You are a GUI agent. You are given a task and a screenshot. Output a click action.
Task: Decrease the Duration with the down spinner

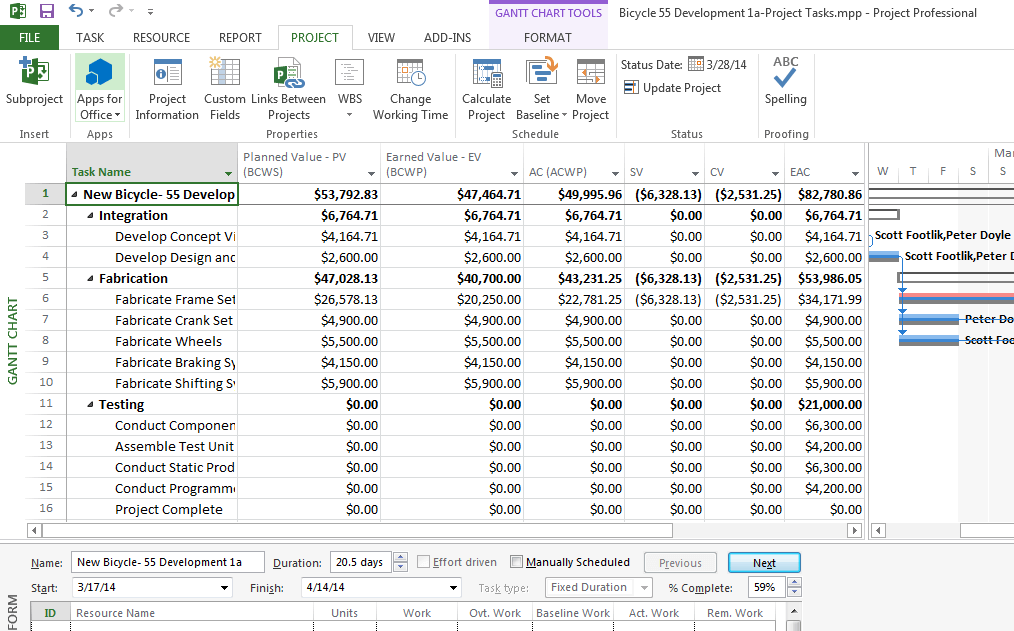tap(400, 567)
